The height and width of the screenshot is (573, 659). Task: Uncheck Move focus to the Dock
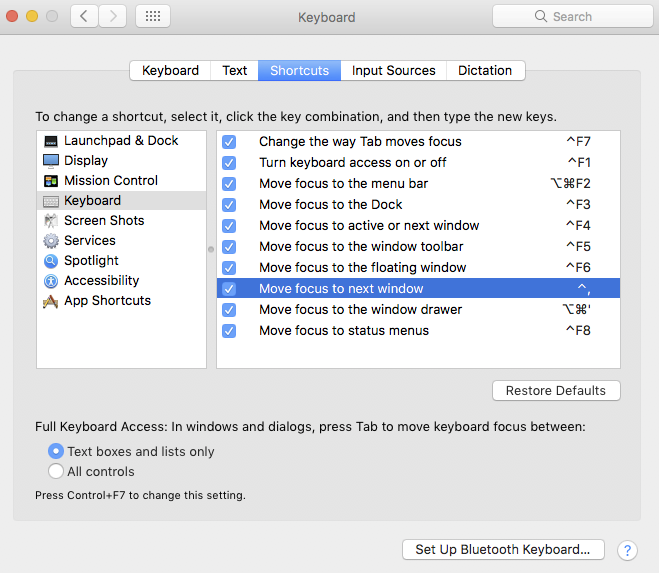coord(229,205)
